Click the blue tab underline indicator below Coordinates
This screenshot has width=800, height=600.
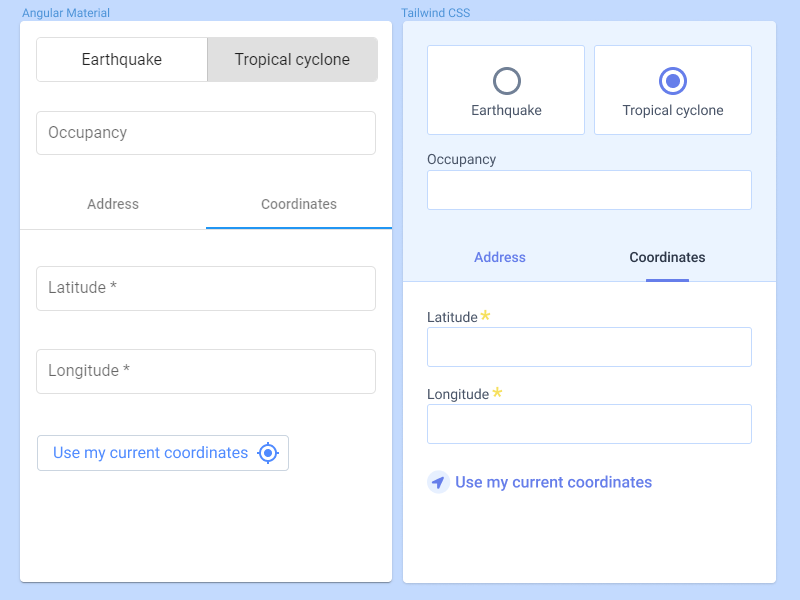(666, 282)
